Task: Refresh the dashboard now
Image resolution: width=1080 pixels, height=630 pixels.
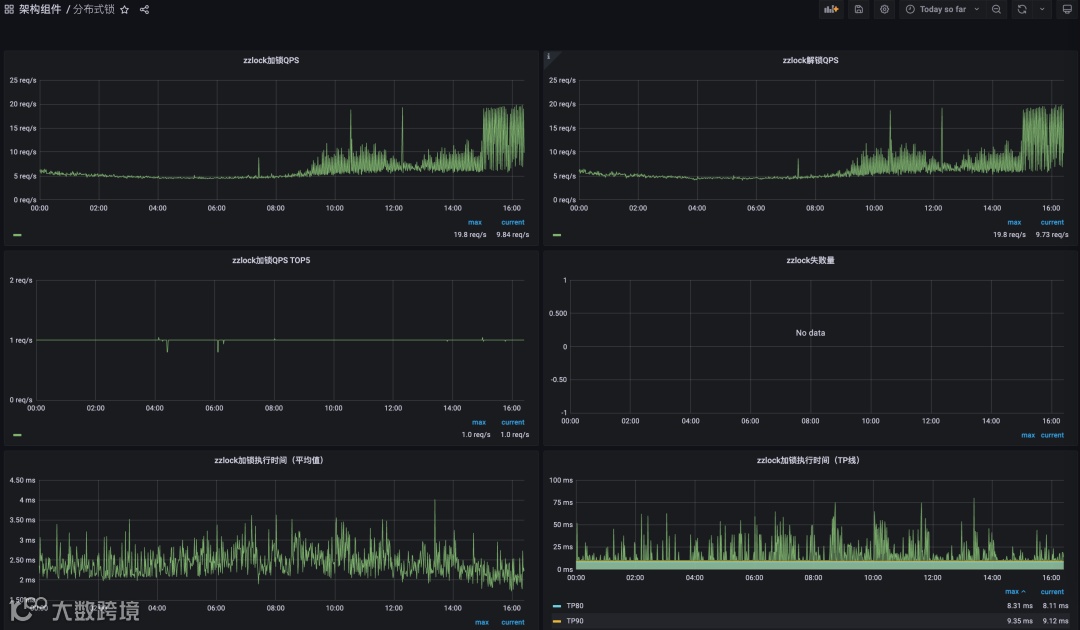Action: (1022, 10)
